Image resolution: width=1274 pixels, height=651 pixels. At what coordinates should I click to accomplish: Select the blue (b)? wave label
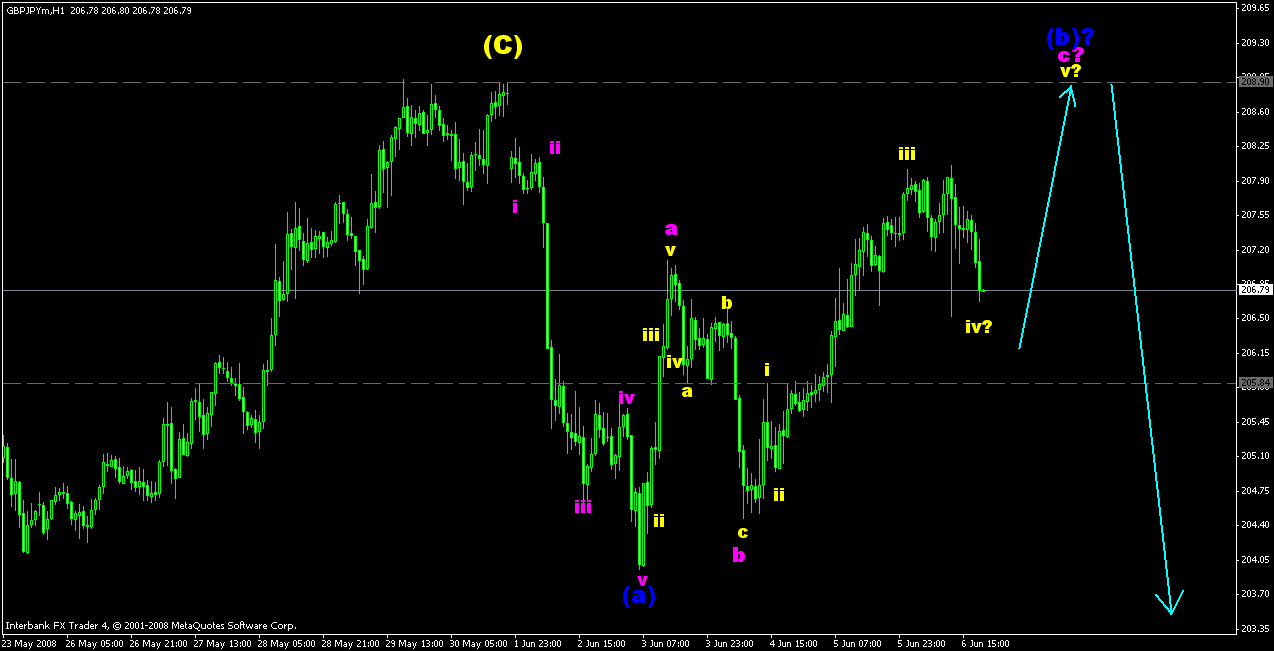coord(1070,38)
